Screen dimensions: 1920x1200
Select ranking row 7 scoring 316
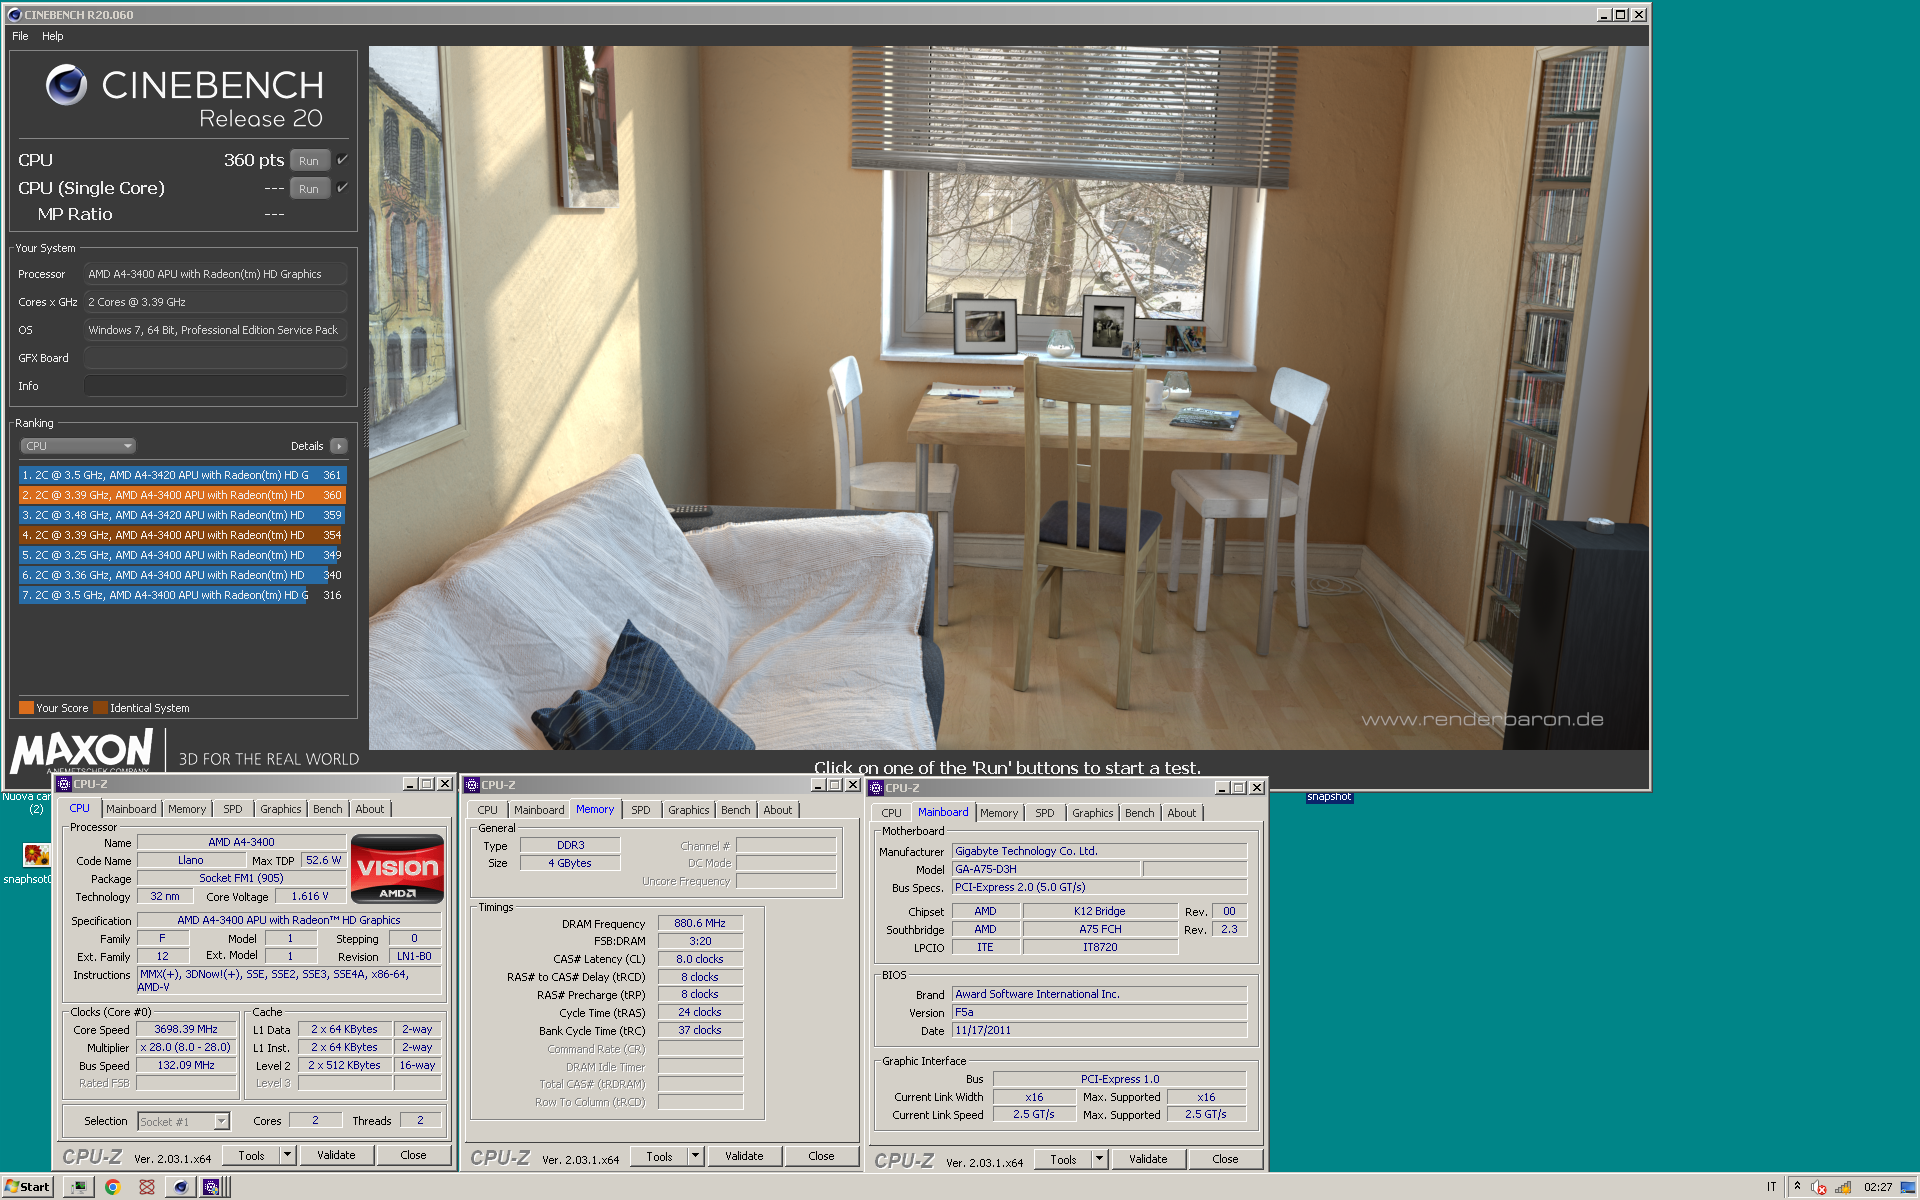(x=182, y=595)
